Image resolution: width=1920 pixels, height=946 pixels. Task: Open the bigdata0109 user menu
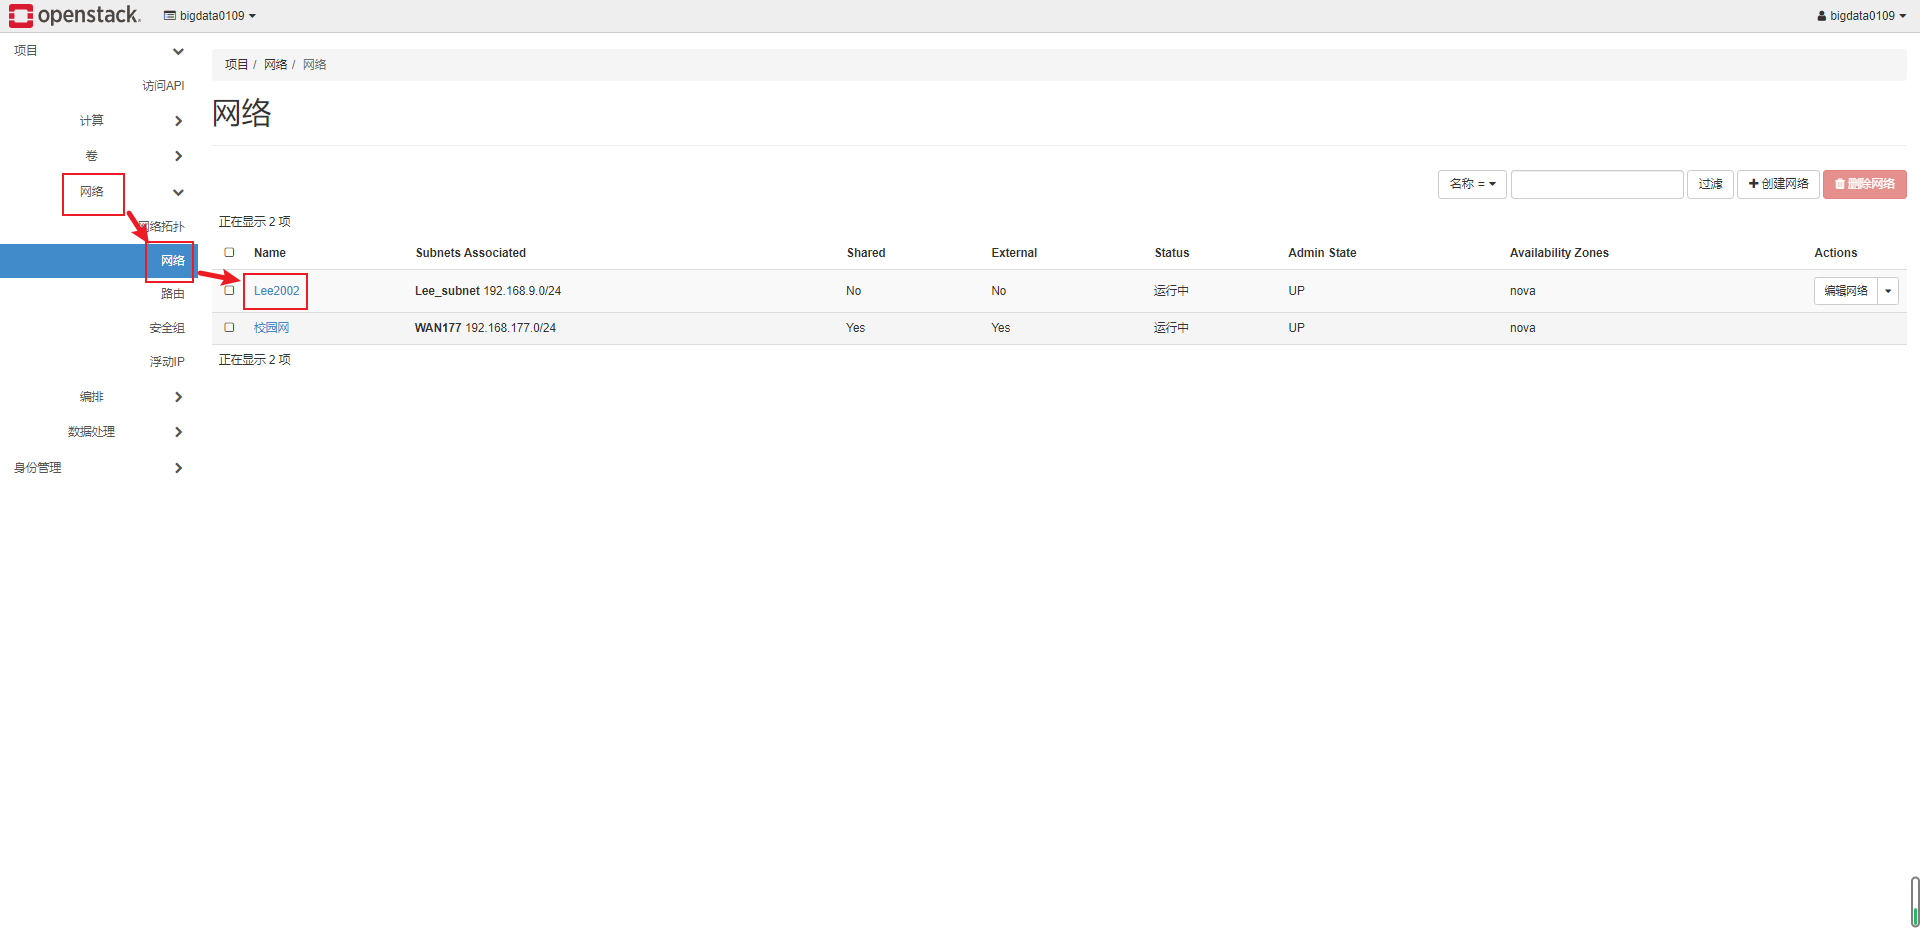[x=1861, y=16]
